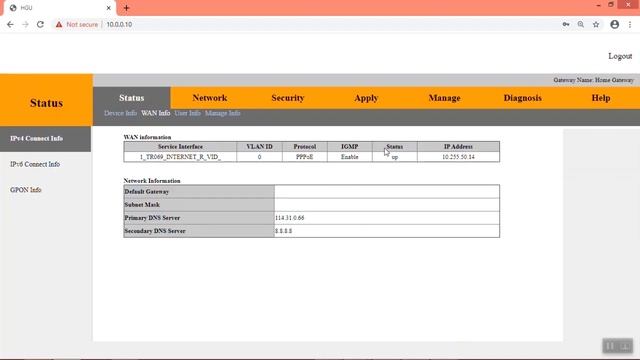The image size is (640, 360).
Task: Click secondary DNS value 8.8.8.8
Action: pos(283,231)
